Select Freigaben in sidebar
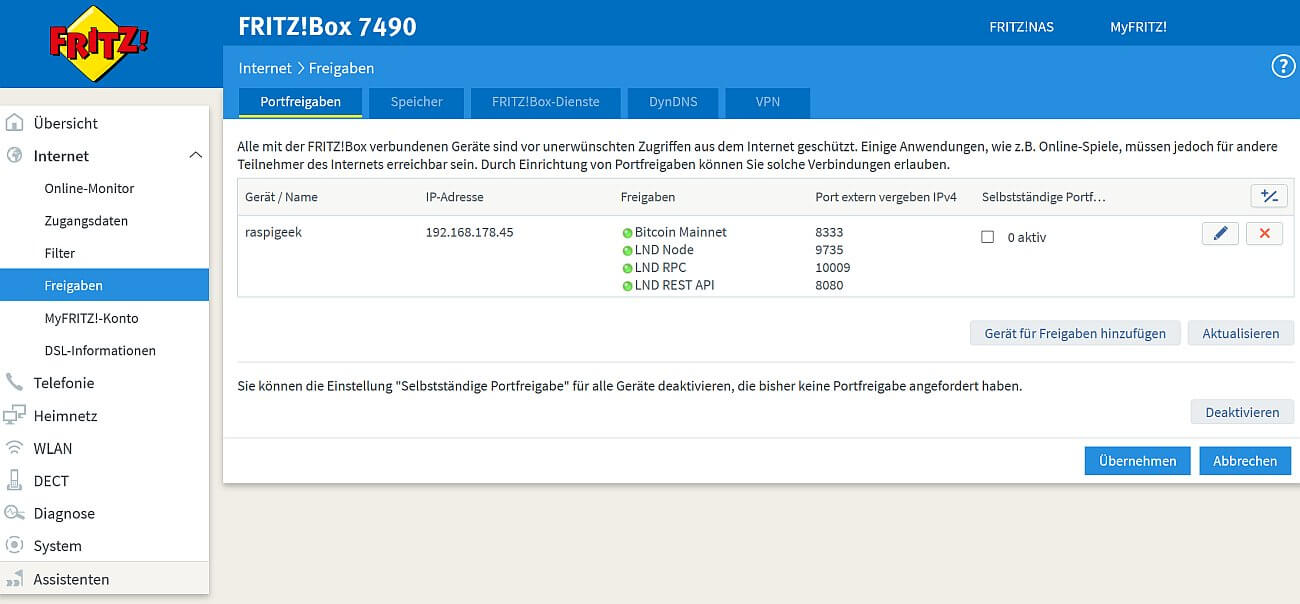Viewport: 1300px width, 604px height. pos(104,285)
